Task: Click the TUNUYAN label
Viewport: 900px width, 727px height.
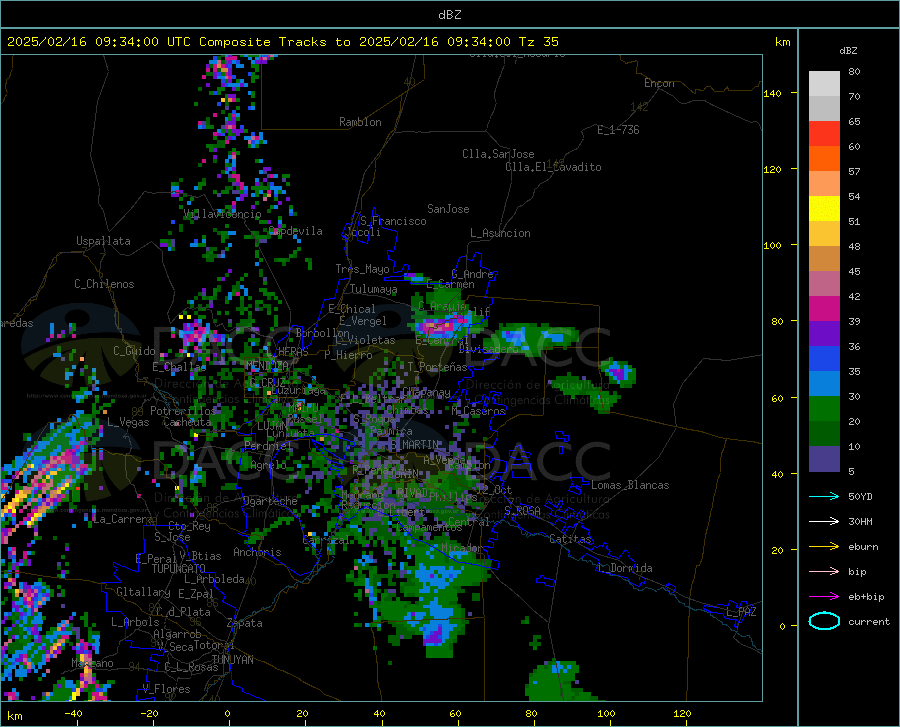Action: click(232, 660)
